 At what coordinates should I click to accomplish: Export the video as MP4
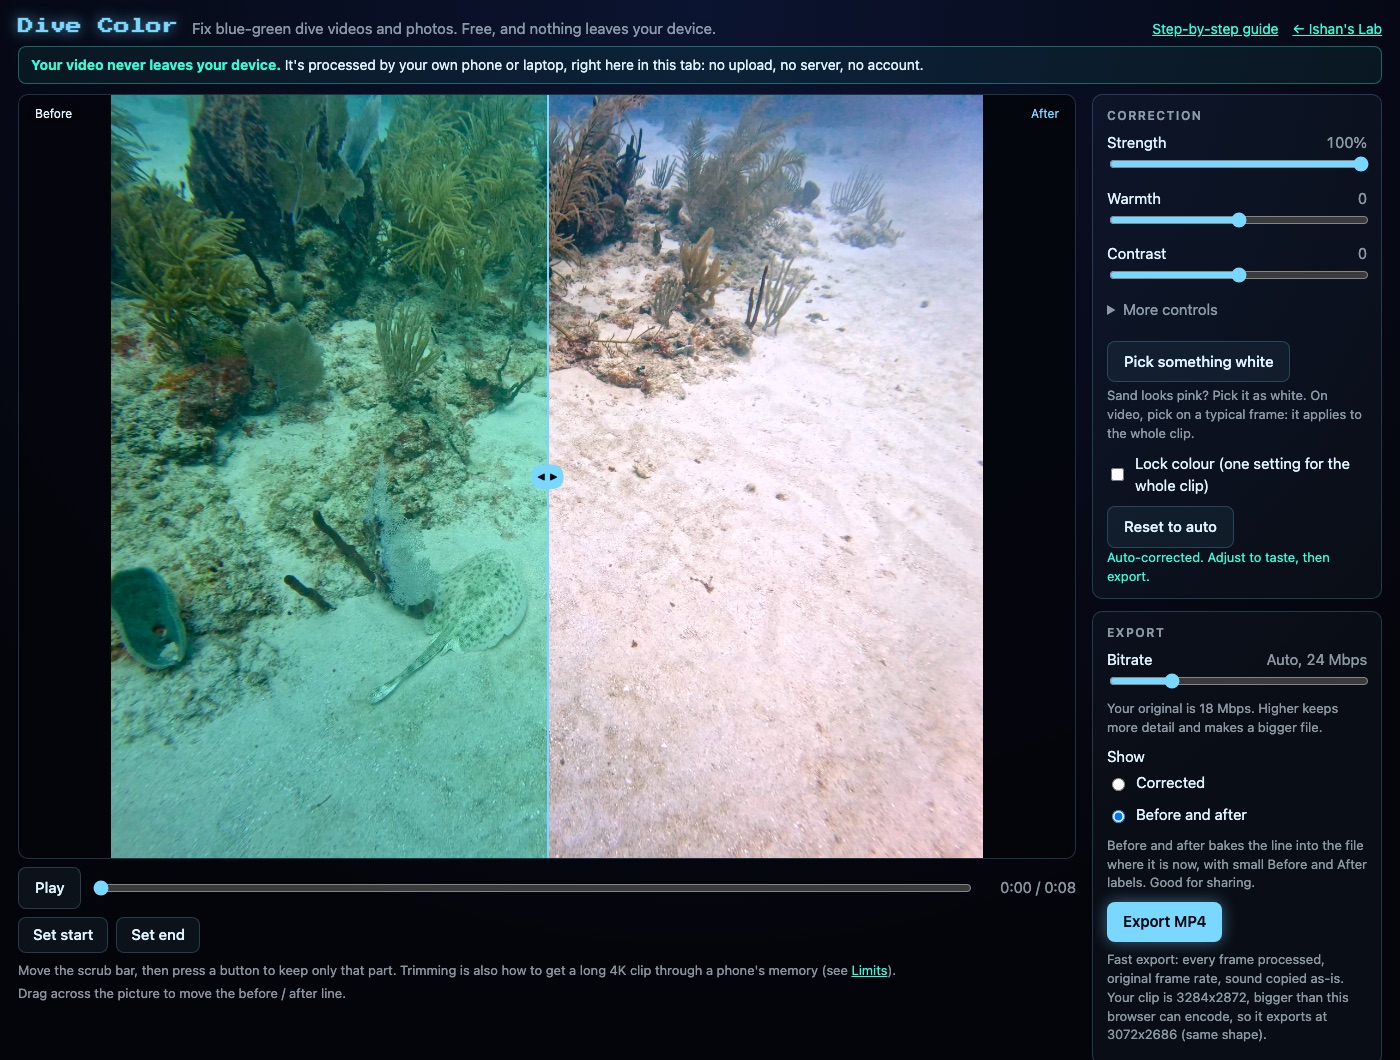tap(1164, 922)
